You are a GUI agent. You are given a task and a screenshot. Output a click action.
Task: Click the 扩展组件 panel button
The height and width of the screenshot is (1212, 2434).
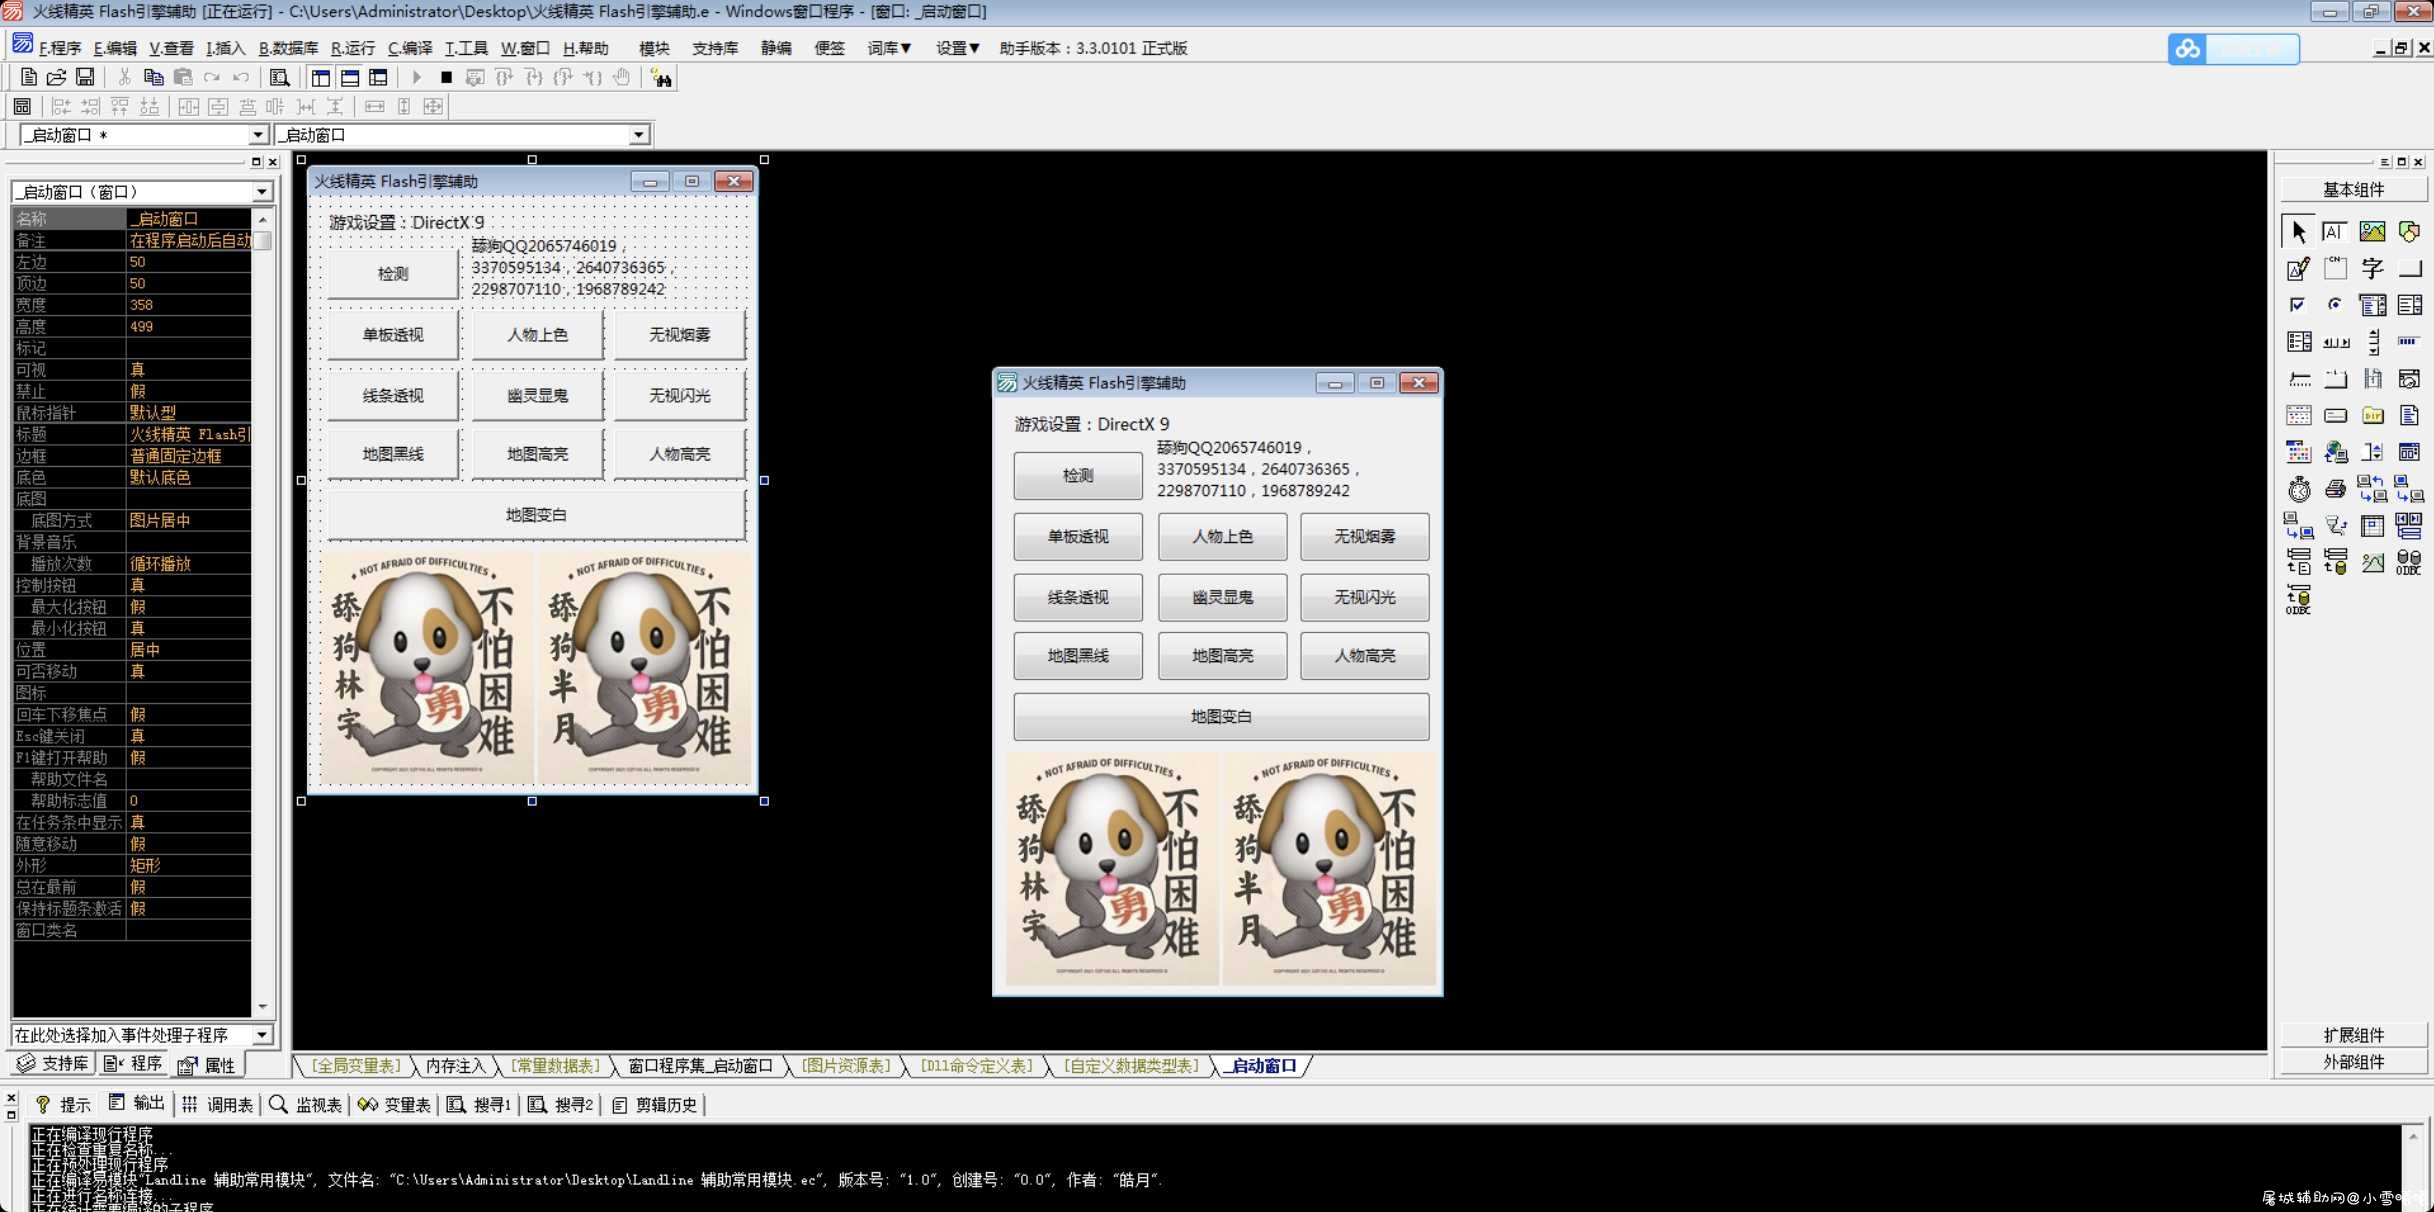(x=2353, y=1035)
